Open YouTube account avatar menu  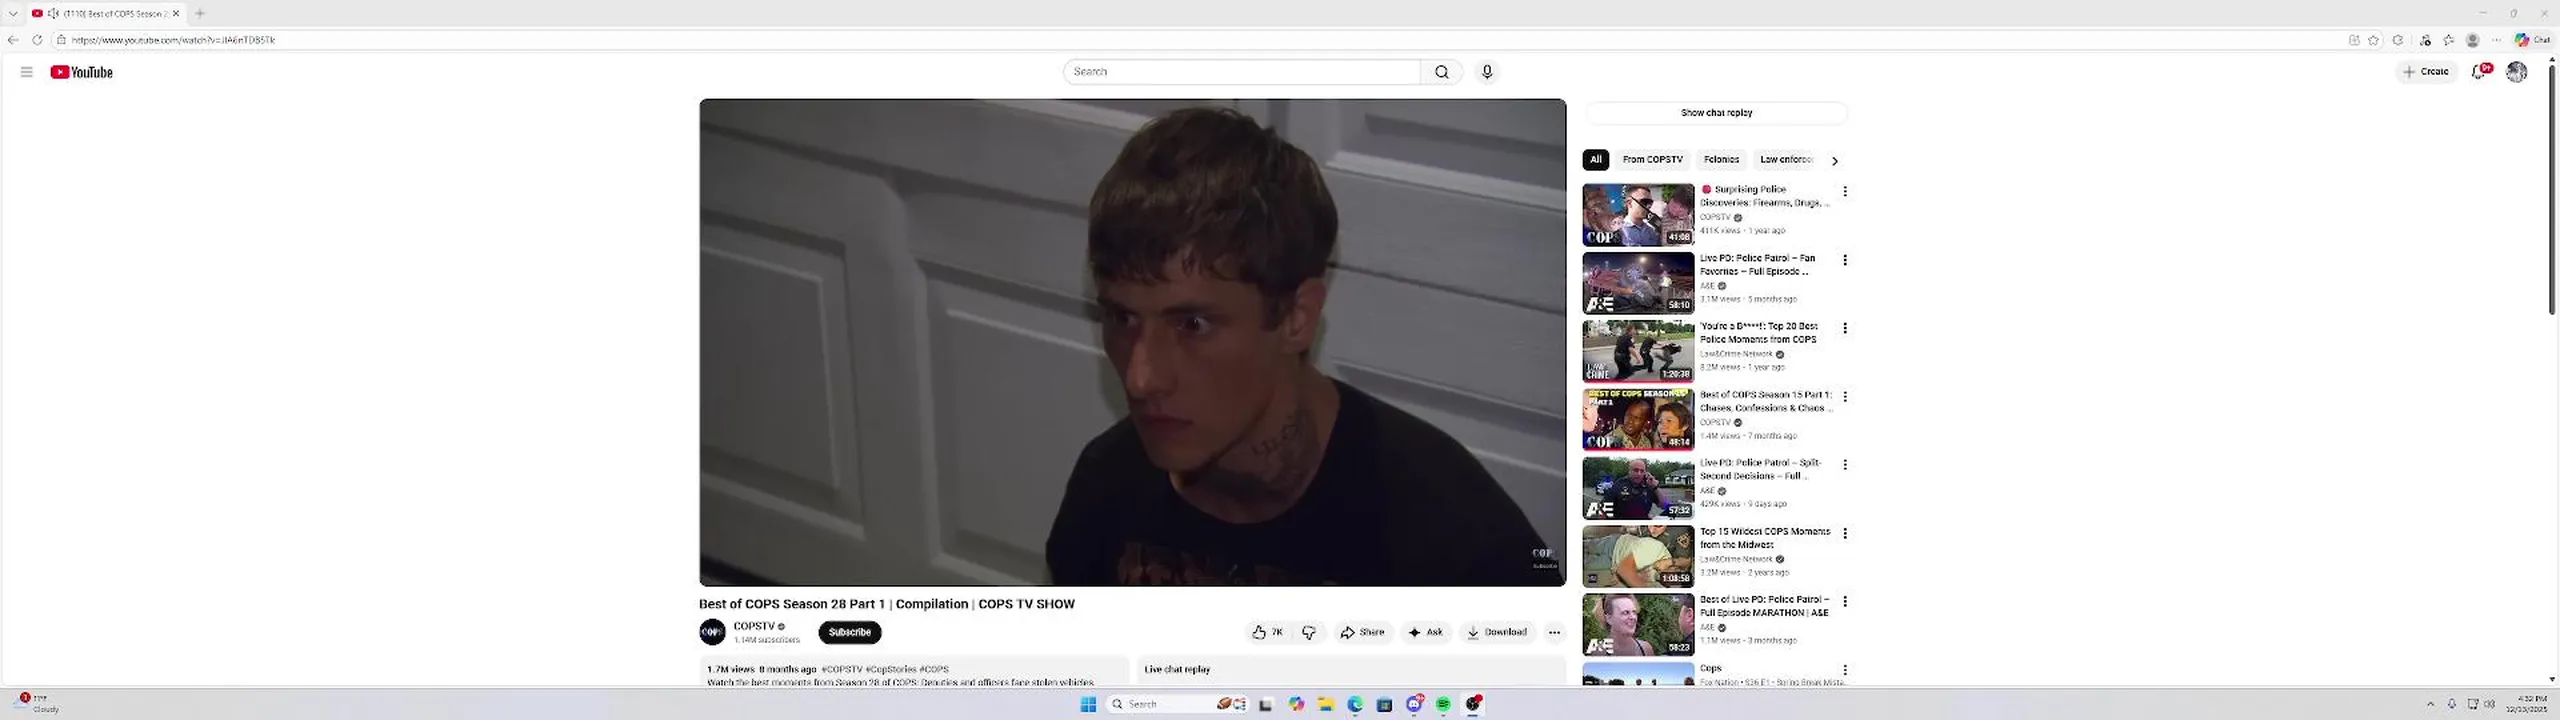coord(2516,71)
